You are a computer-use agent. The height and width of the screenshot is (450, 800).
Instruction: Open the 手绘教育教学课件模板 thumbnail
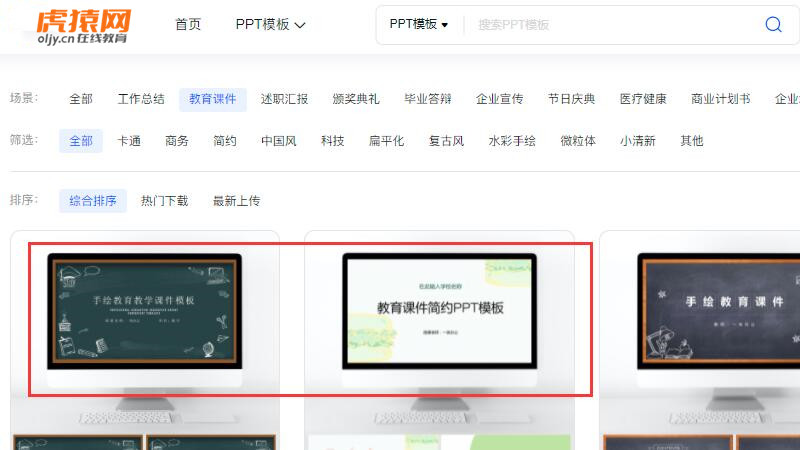[x=145, y=311]
